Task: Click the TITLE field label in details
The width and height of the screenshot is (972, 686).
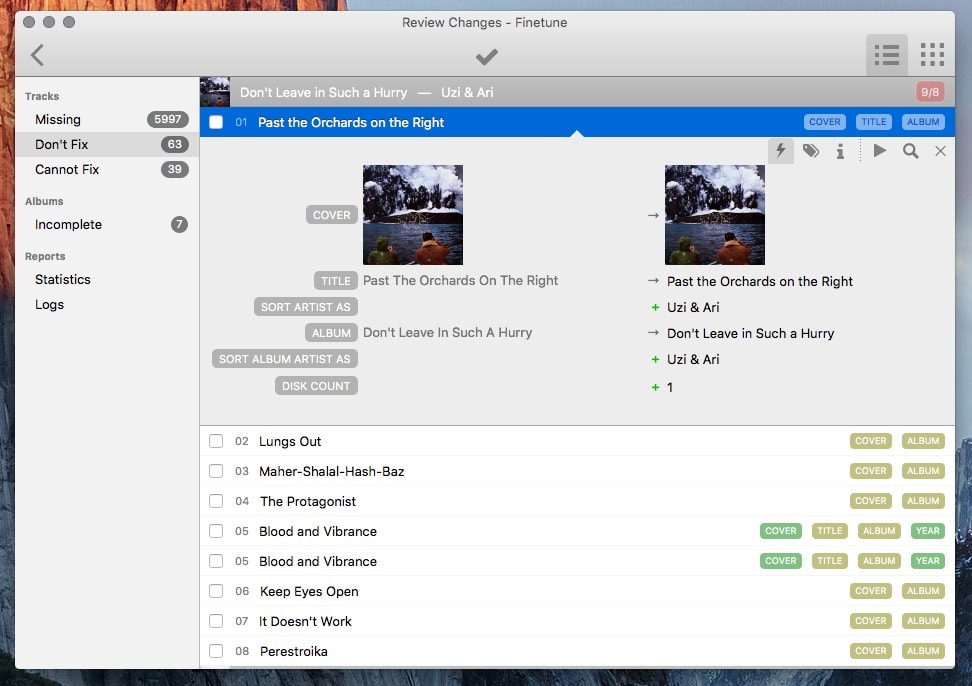Action: (x=335, y=281)
